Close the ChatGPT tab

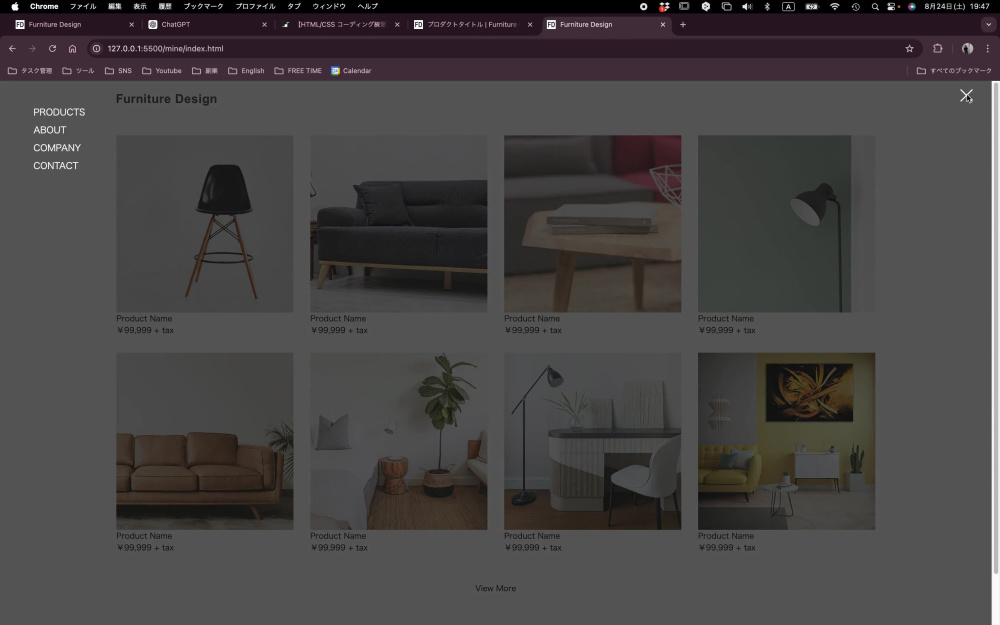pos(265,24)
